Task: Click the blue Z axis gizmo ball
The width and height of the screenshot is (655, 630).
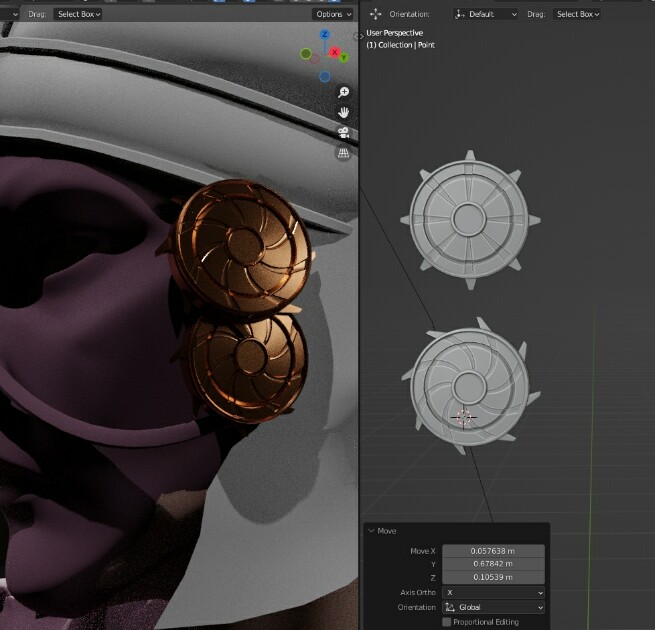Action: [x=325, y=32]
